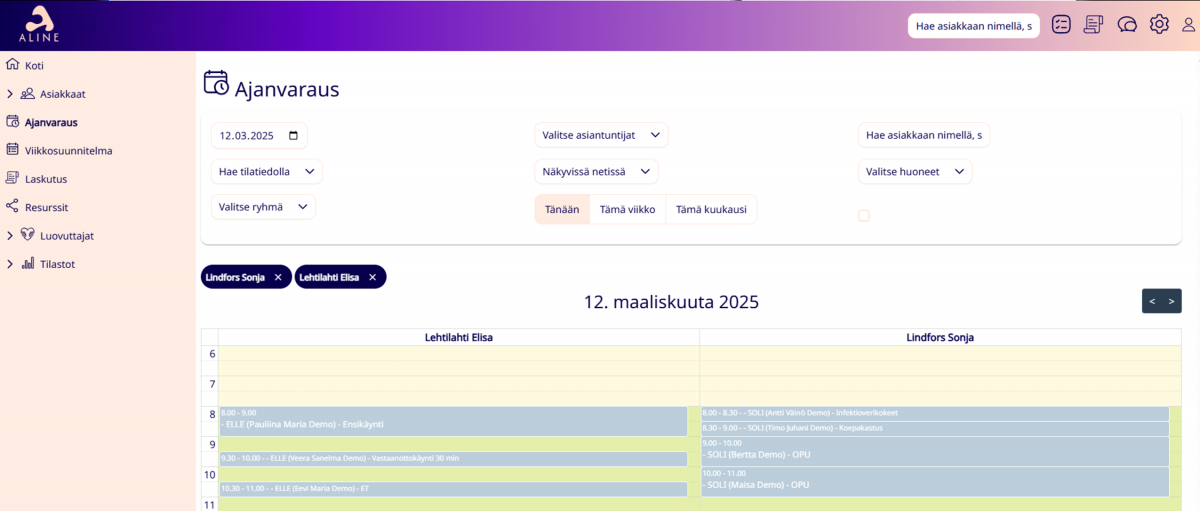Open the Valitse asiantuntijat dropdown
Image resolution: width=1200 pixels, height=511 pixels.
tap(601, 135)
